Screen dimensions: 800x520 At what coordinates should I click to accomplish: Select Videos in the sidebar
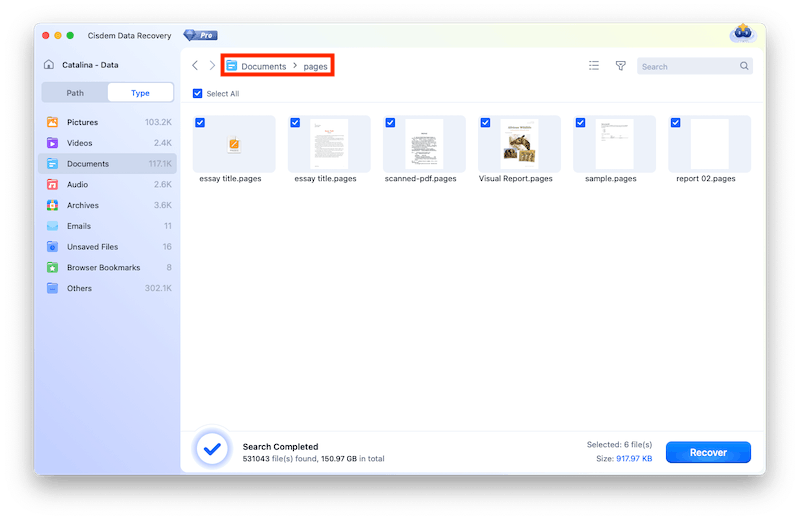[108, 143]
